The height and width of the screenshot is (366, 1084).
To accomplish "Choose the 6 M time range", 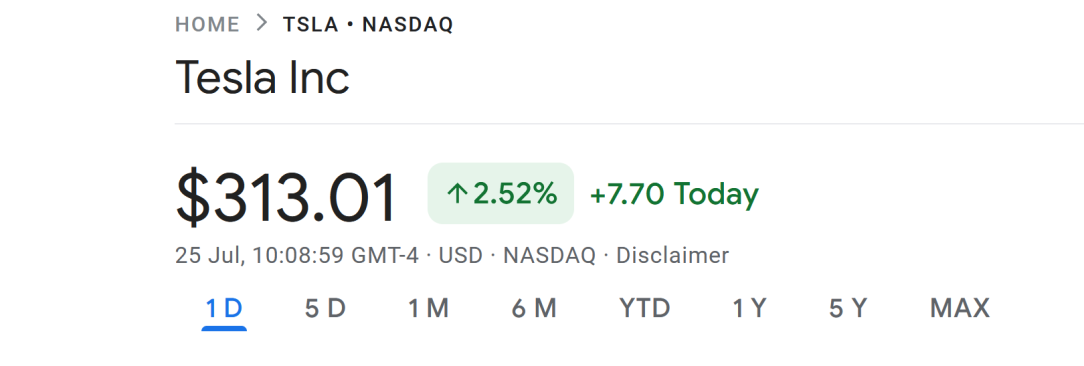I will coord(534,308).
